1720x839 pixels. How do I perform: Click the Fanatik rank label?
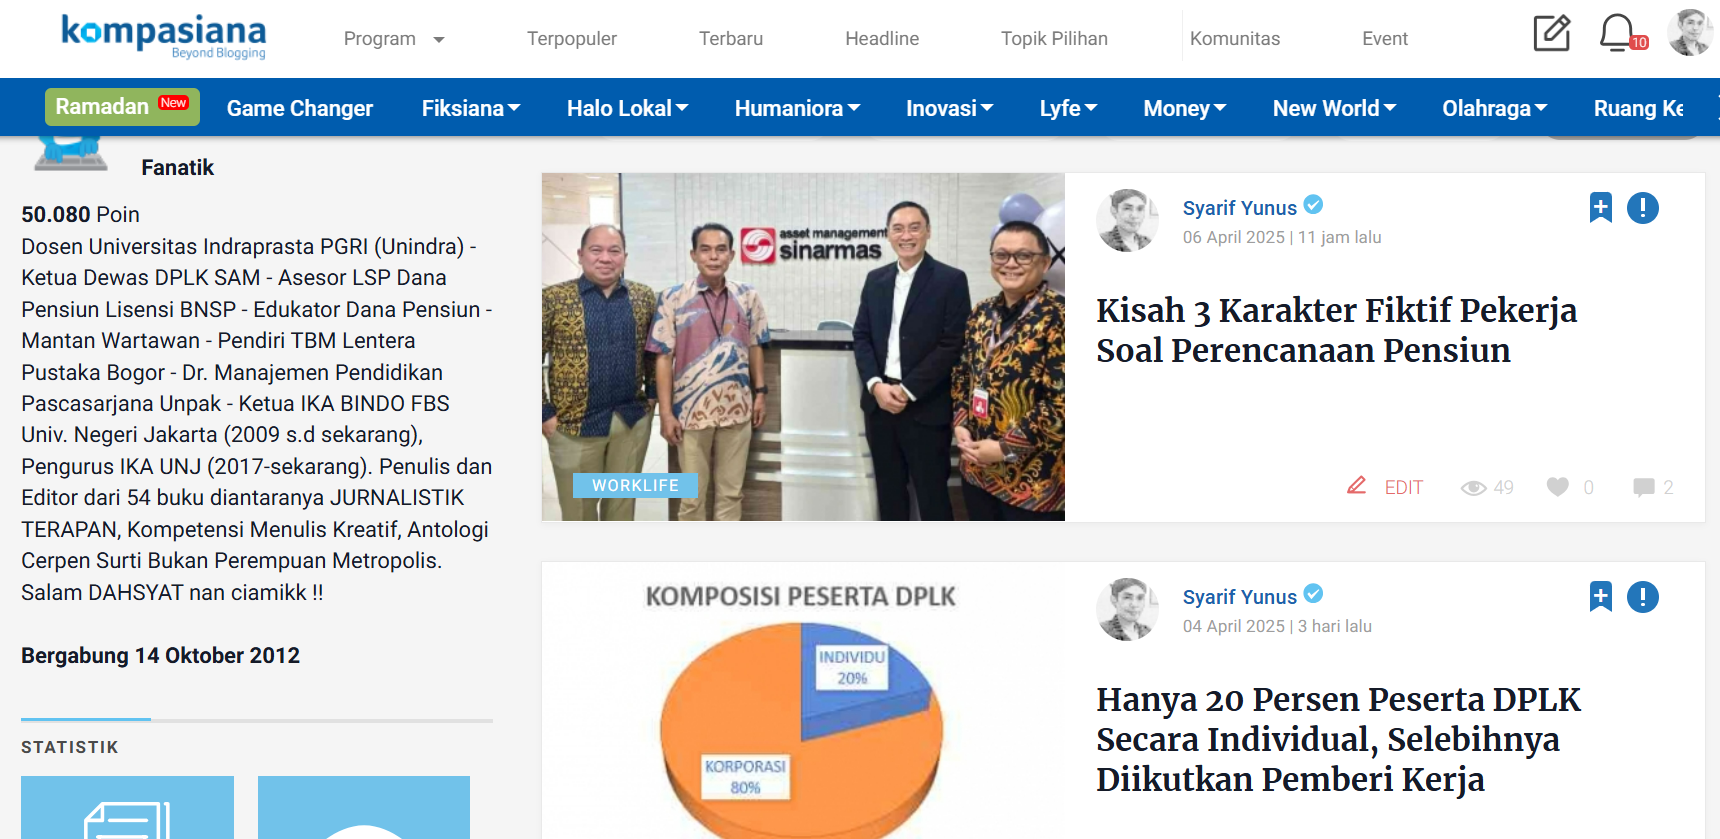[177, 167]
